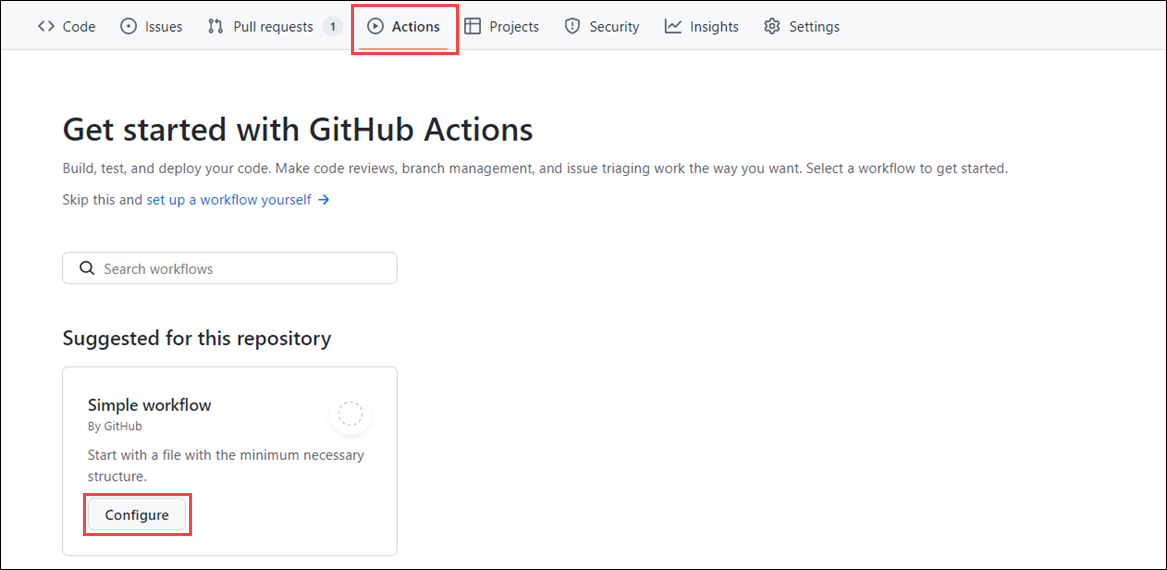Click the Issues circle icon

[128, 27]
